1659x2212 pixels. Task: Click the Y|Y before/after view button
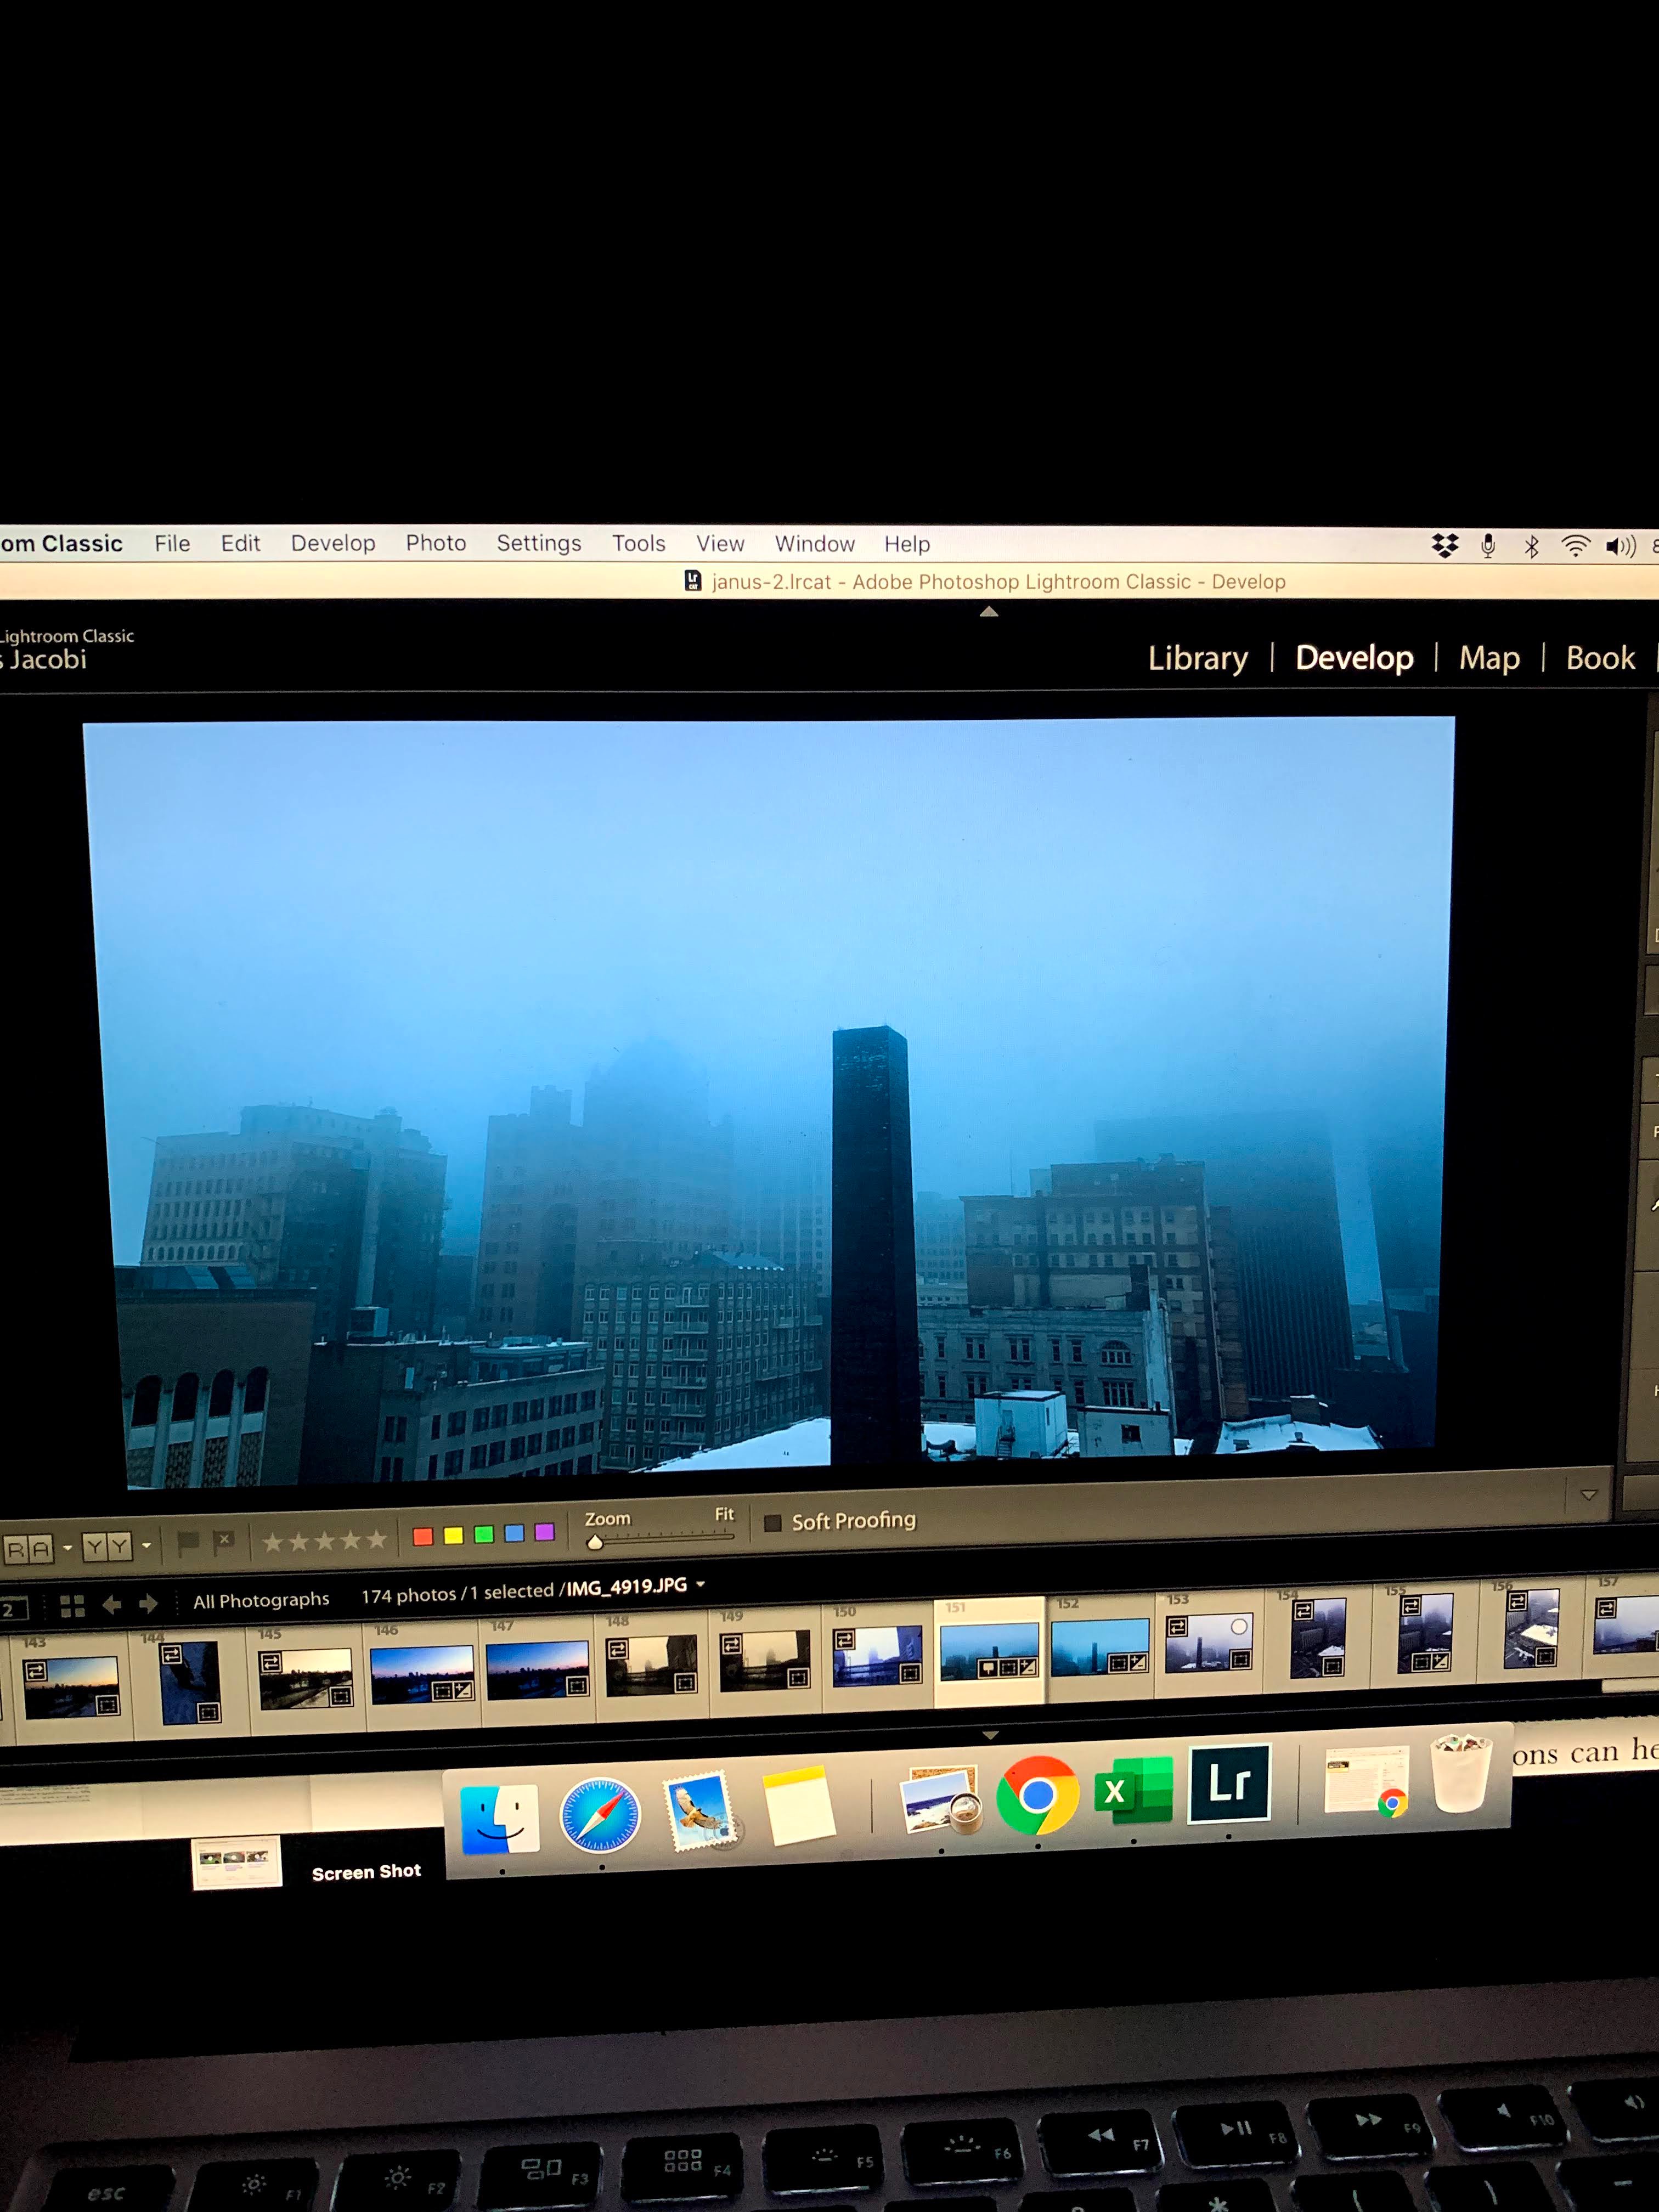107,1547
